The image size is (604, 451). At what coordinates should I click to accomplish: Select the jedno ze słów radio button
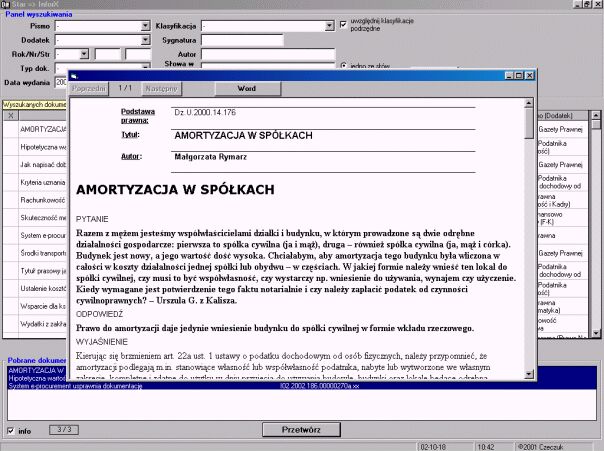coord(344,66)
